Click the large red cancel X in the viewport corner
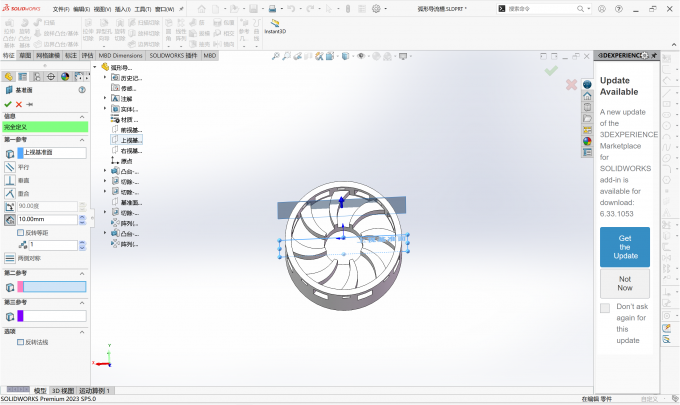Image resolution: width=680 pixels, height=405 pixels. tap(571, 85)
